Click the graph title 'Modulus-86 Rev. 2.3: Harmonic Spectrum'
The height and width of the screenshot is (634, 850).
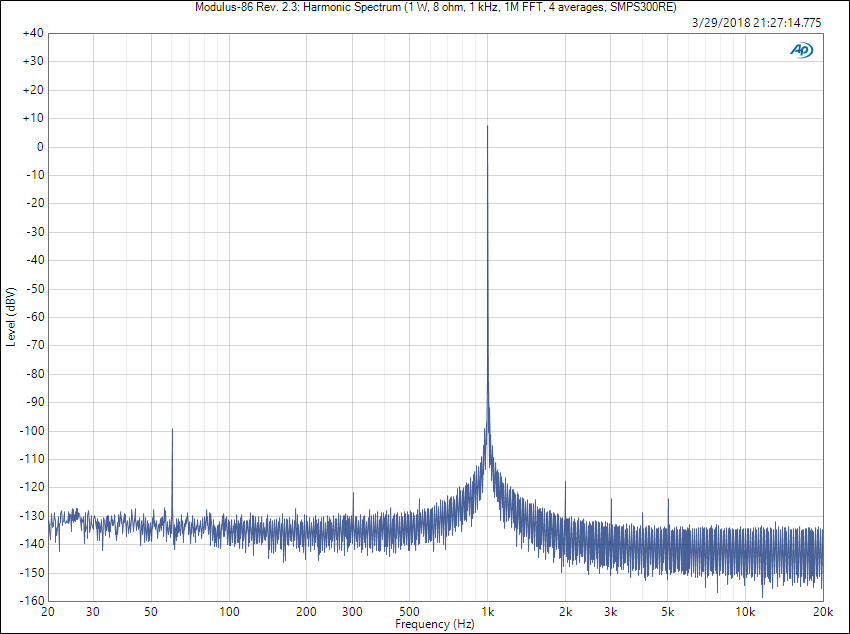(298, 7)
